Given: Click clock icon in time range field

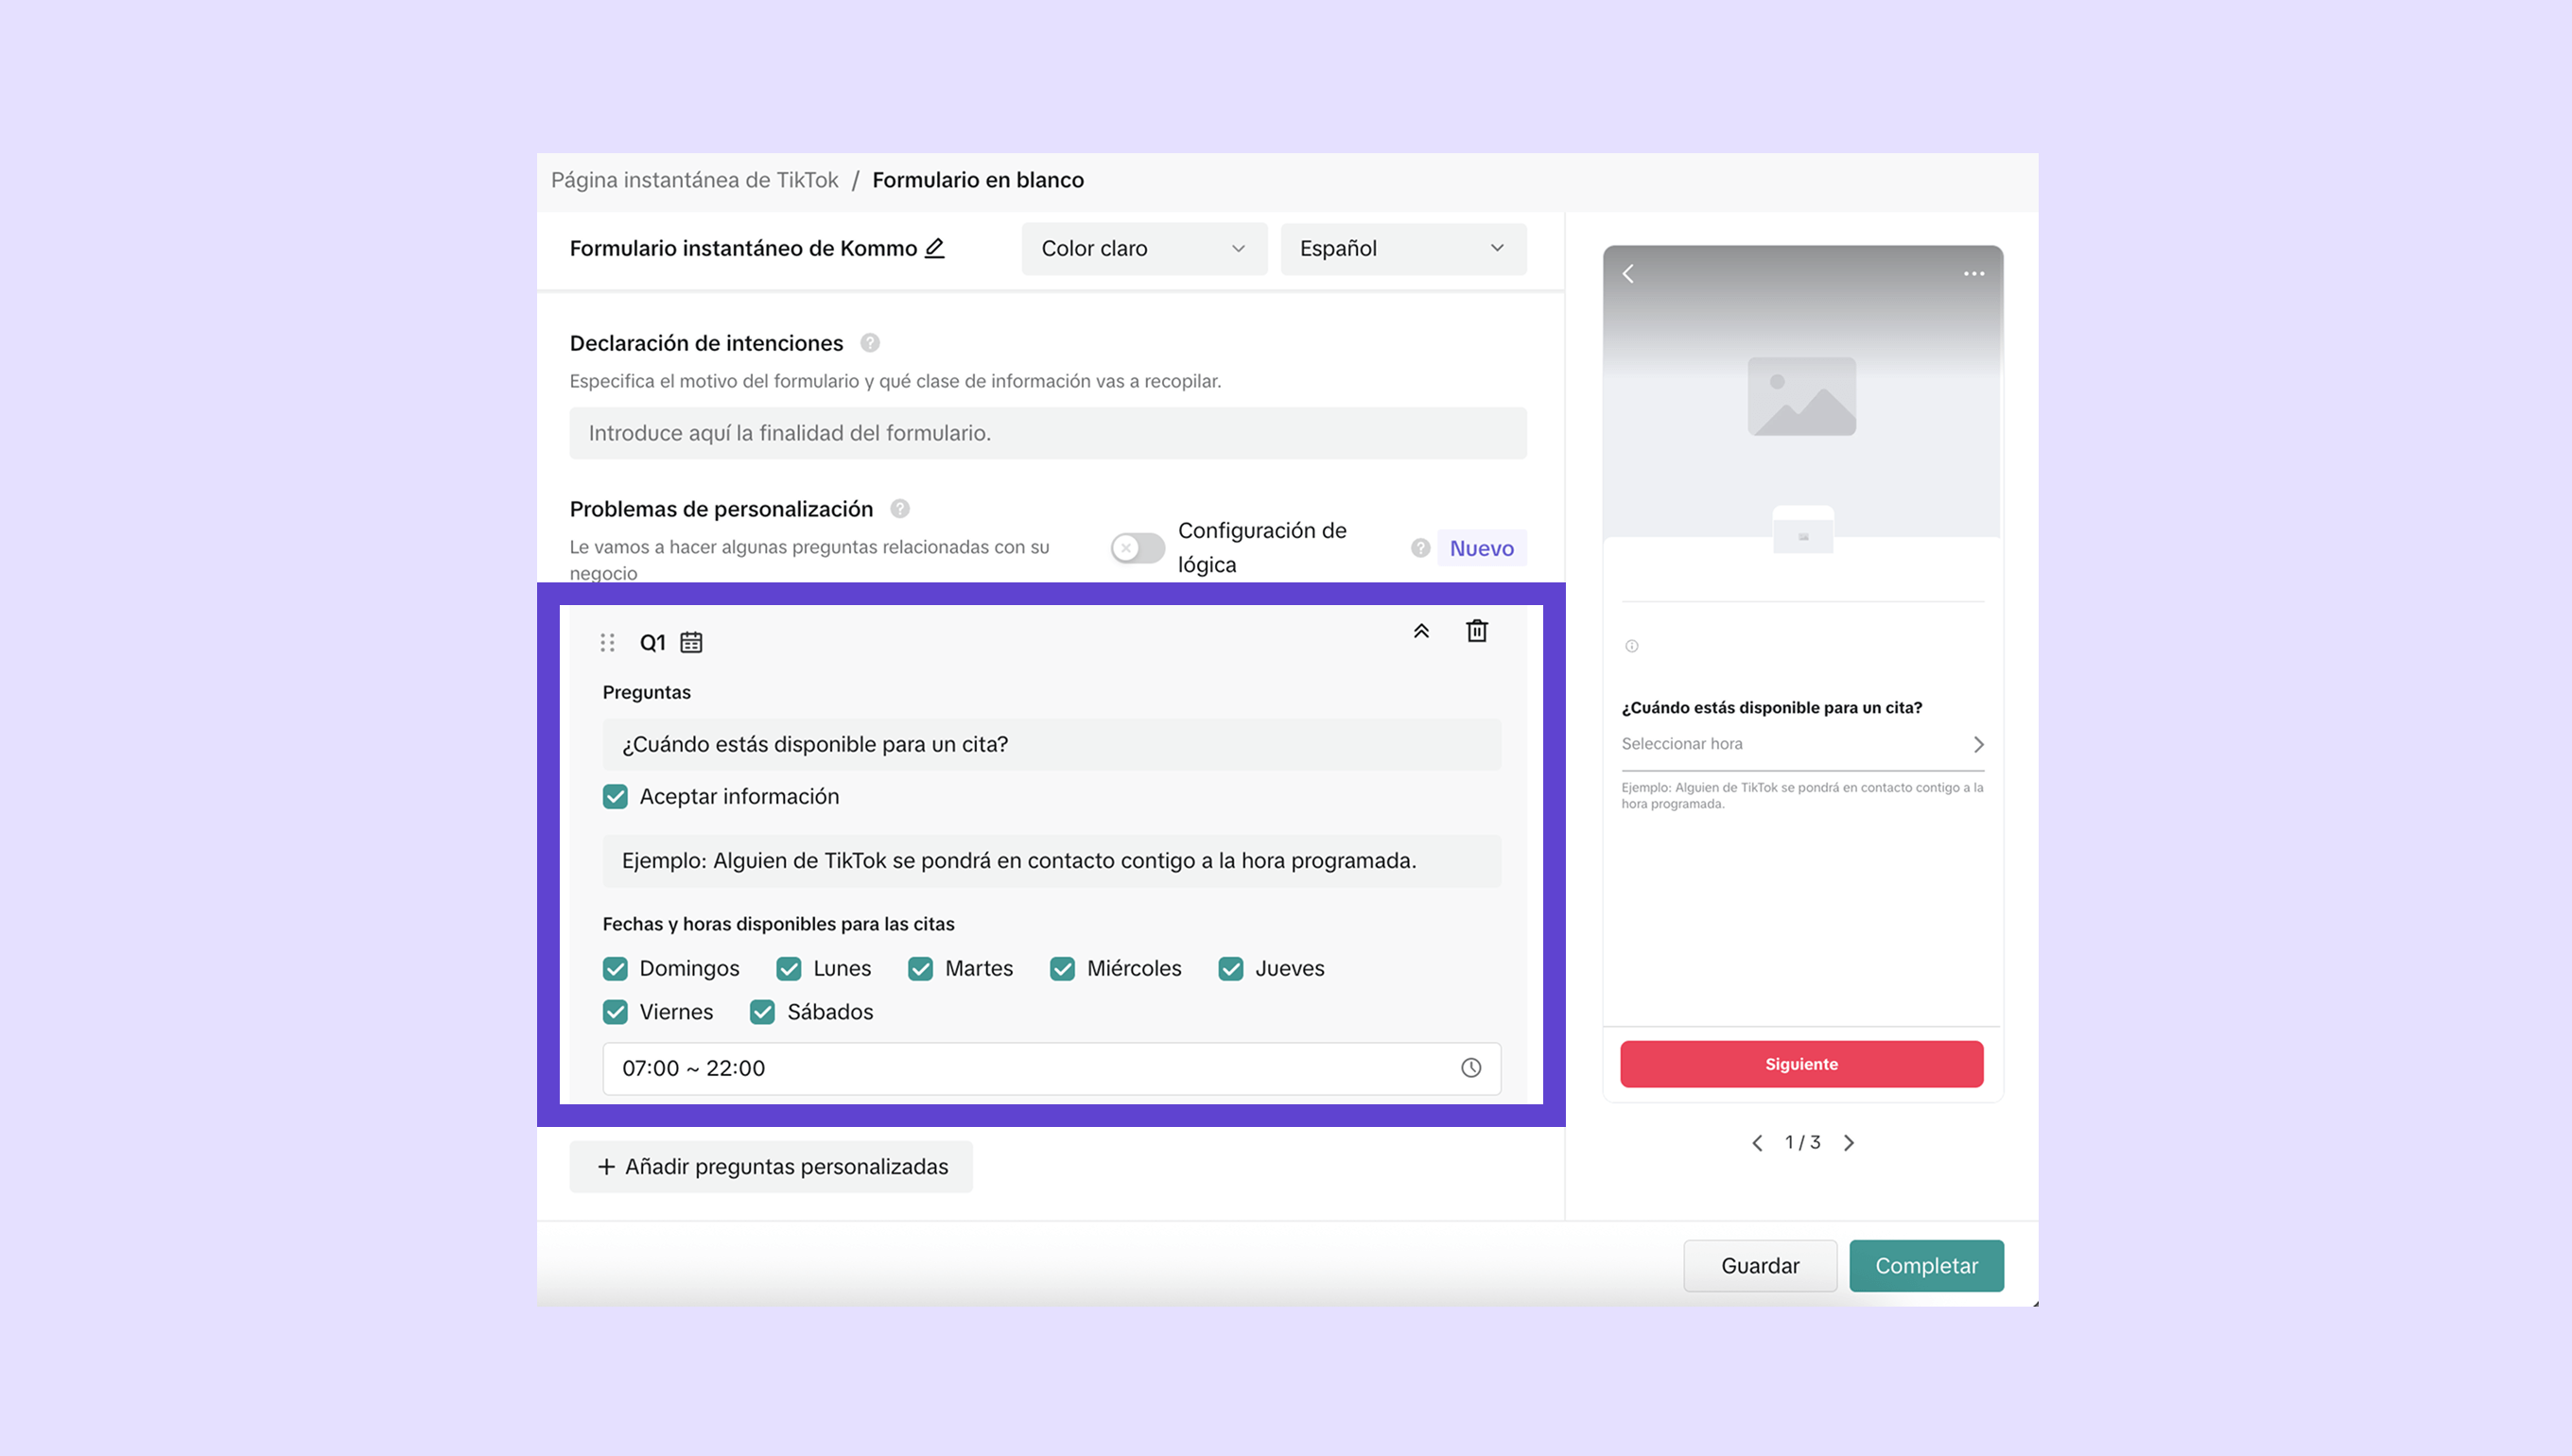Looking at the screenshot, I should tap(1471, 1068).
